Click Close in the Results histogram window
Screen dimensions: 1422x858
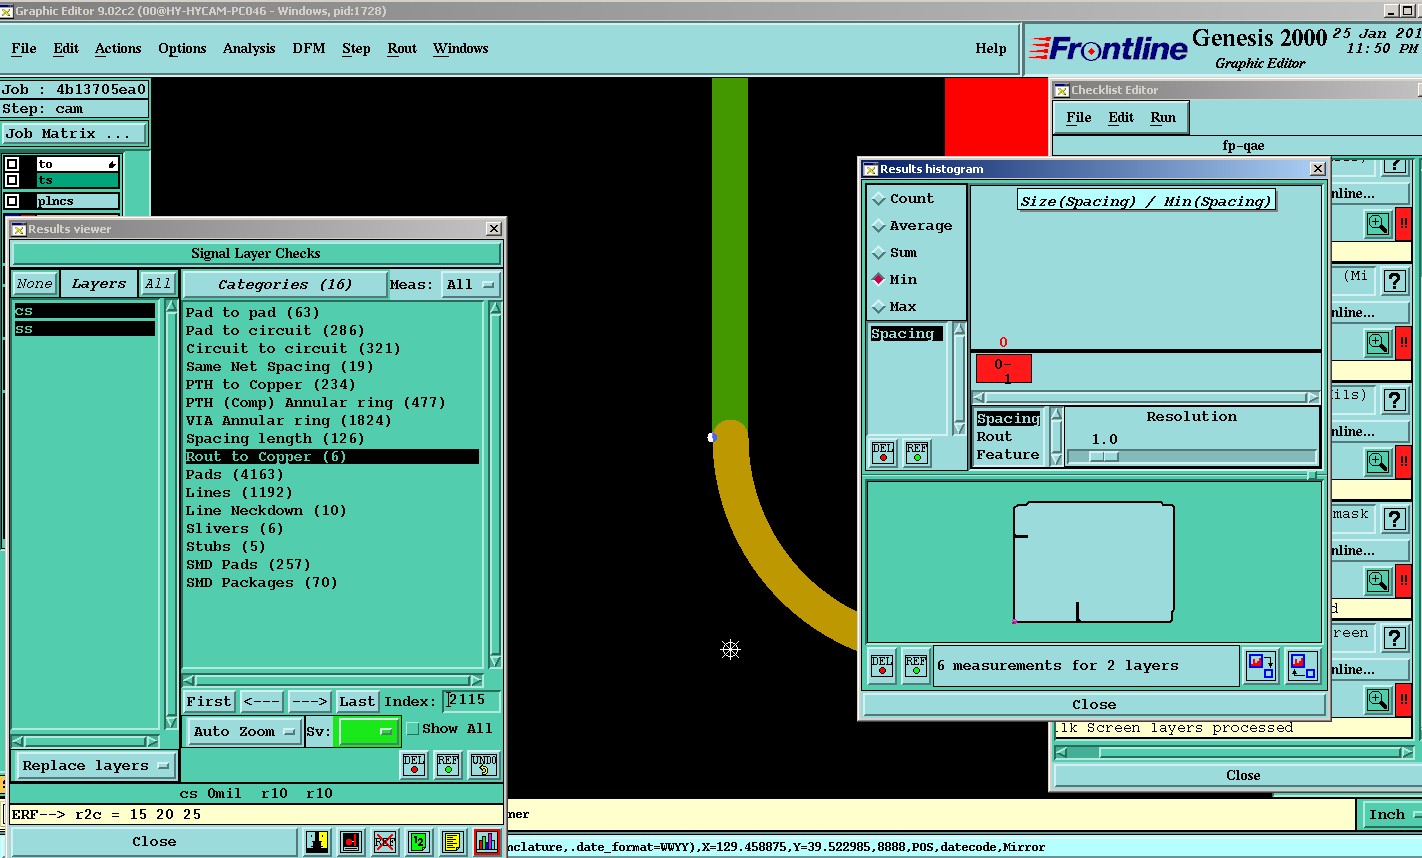[x=1094, y=704]
